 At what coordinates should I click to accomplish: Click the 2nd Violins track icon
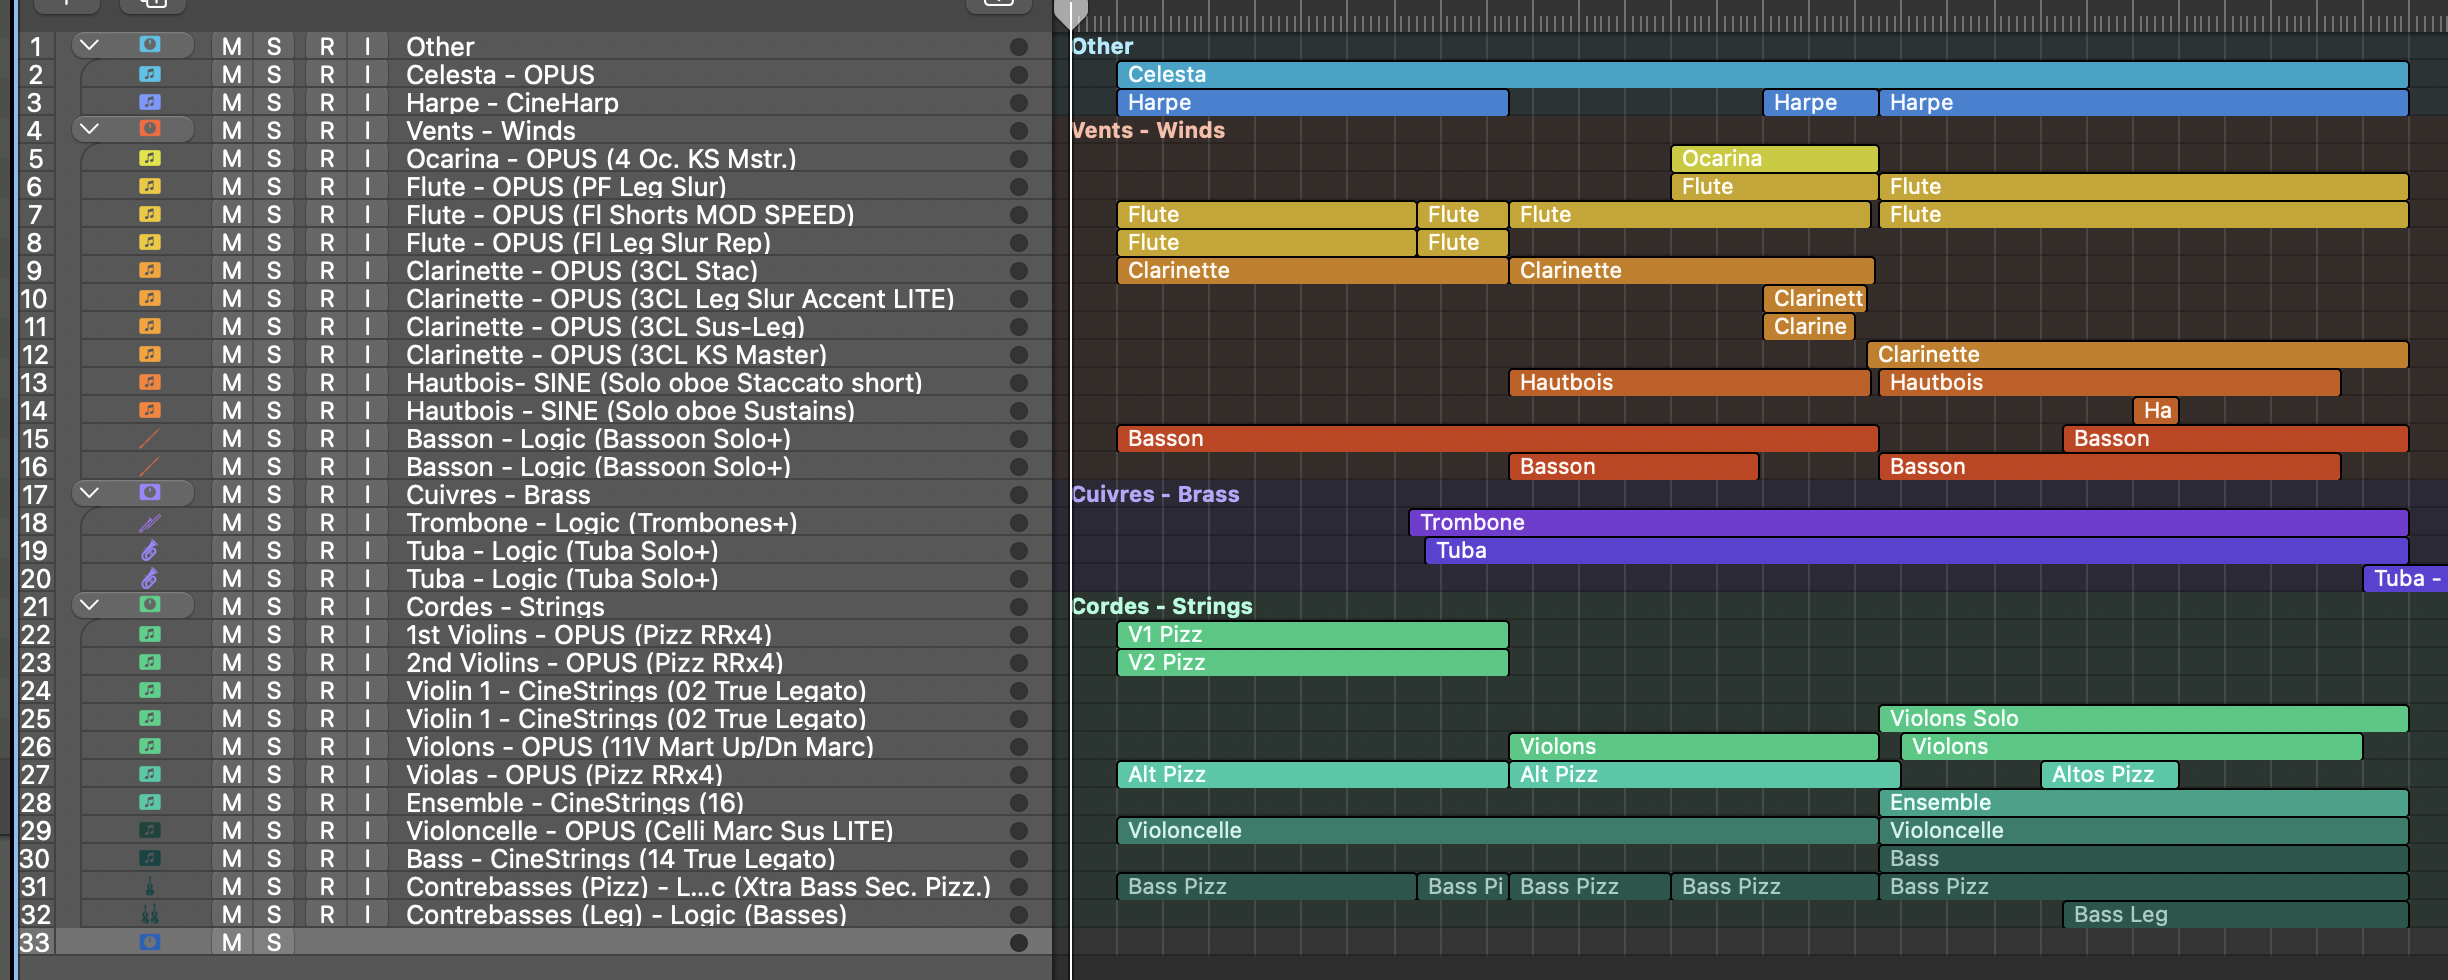click(149, 662)
